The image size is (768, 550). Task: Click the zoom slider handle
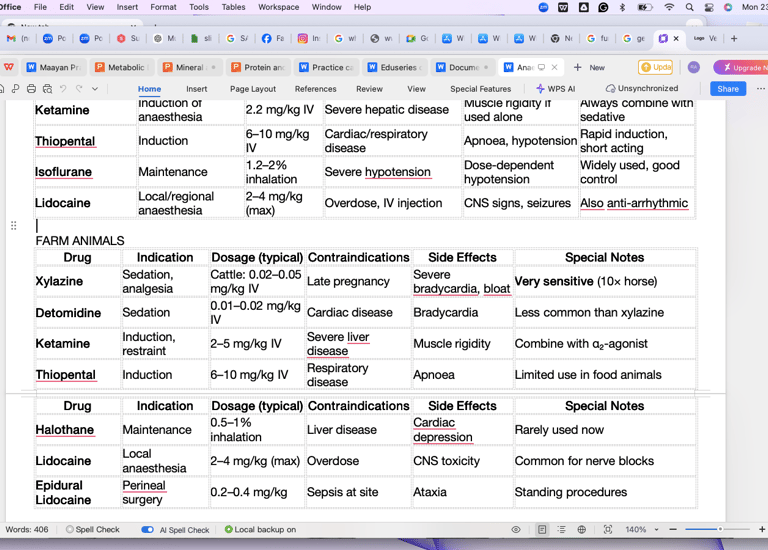point(720,529)
